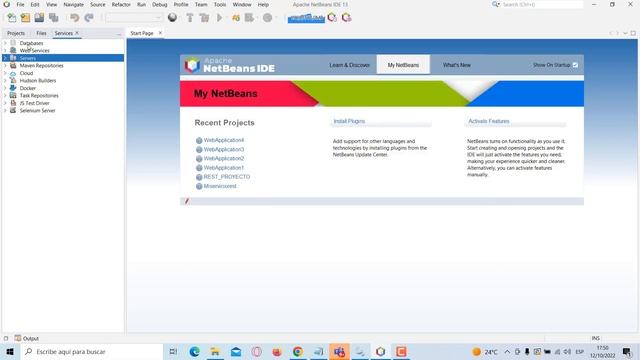
Task: Expand the Cloud node arrow
Action: point(5,73)
